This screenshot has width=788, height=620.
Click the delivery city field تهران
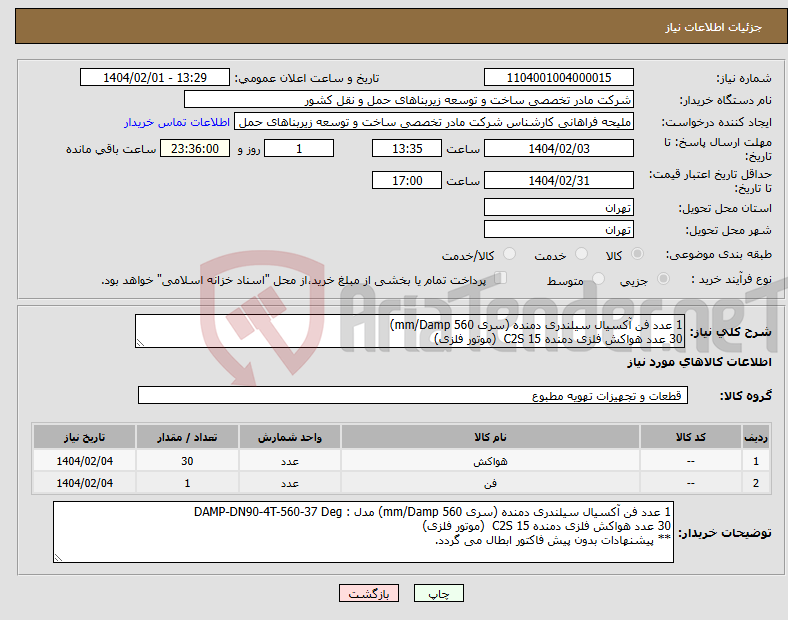(x=559, y=229)
